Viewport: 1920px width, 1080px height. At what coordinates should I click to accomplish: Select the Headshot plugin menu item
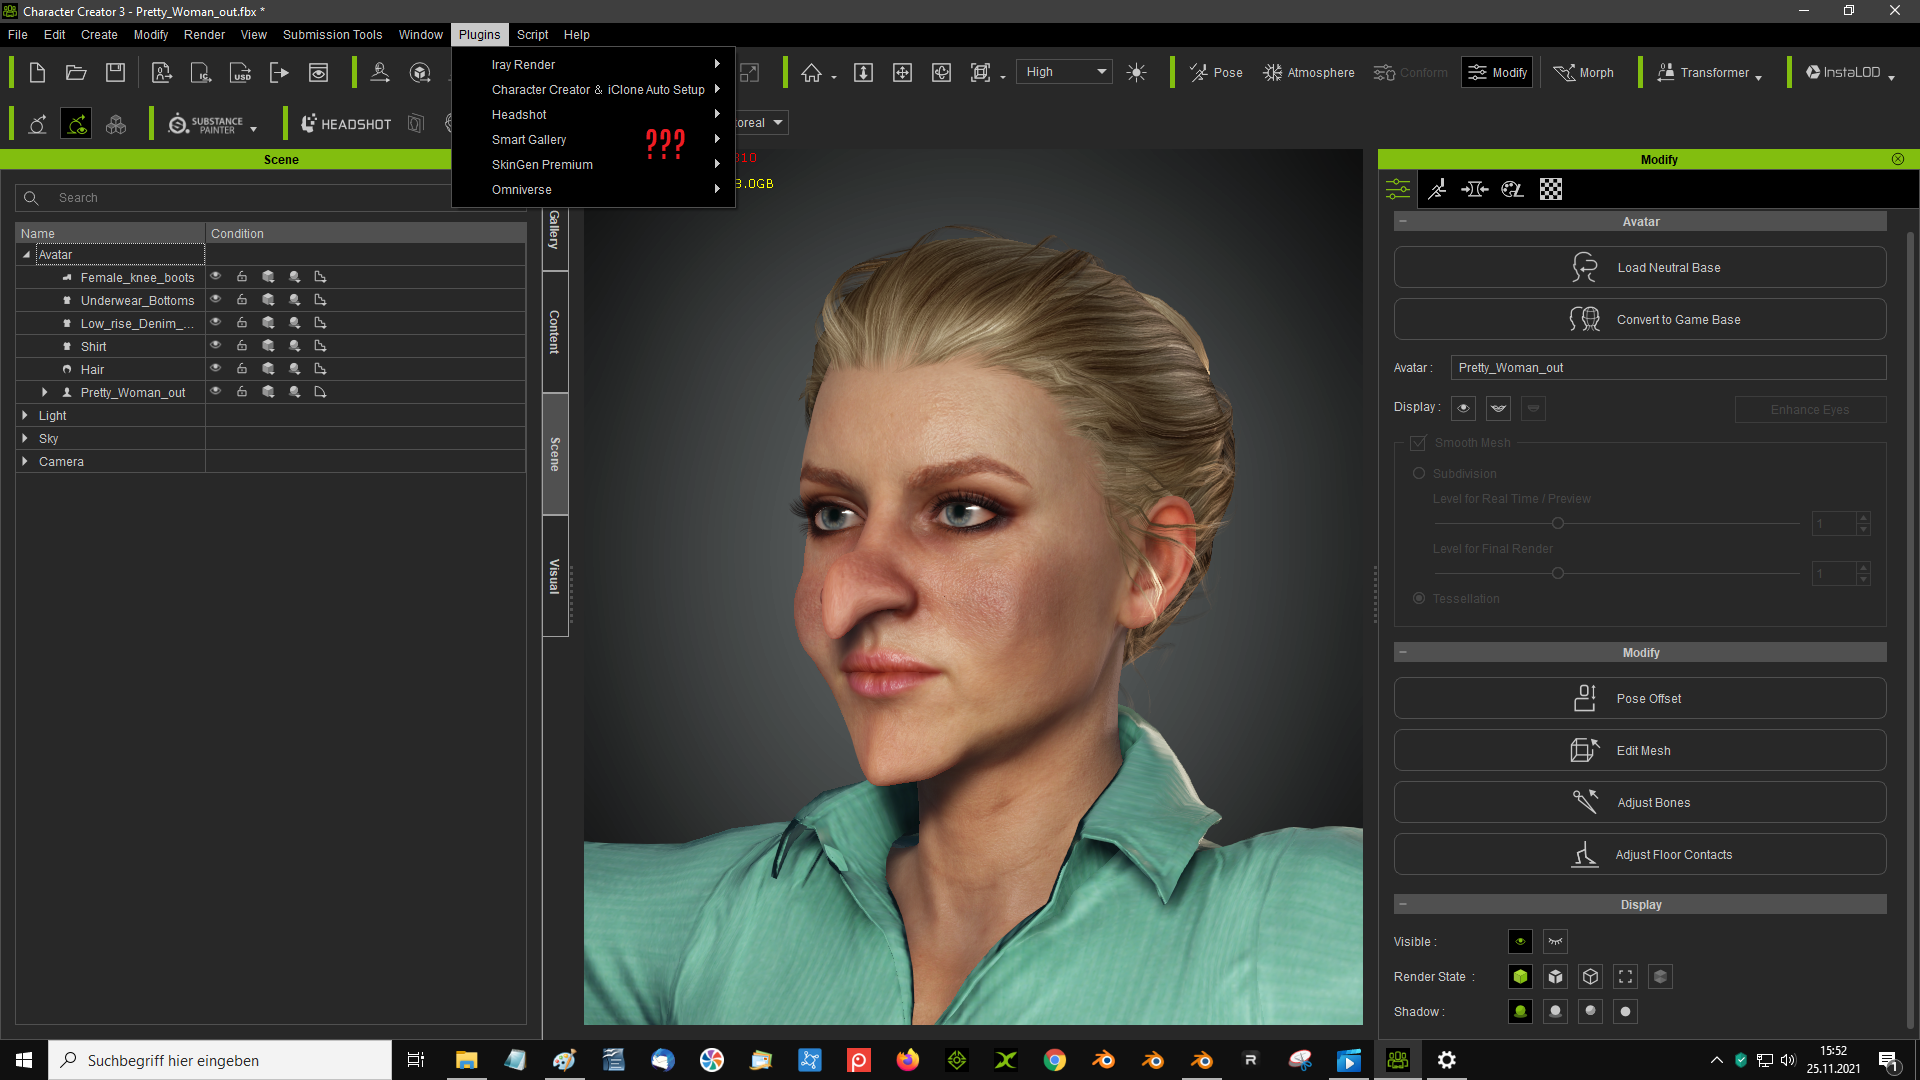coord(518,113)
